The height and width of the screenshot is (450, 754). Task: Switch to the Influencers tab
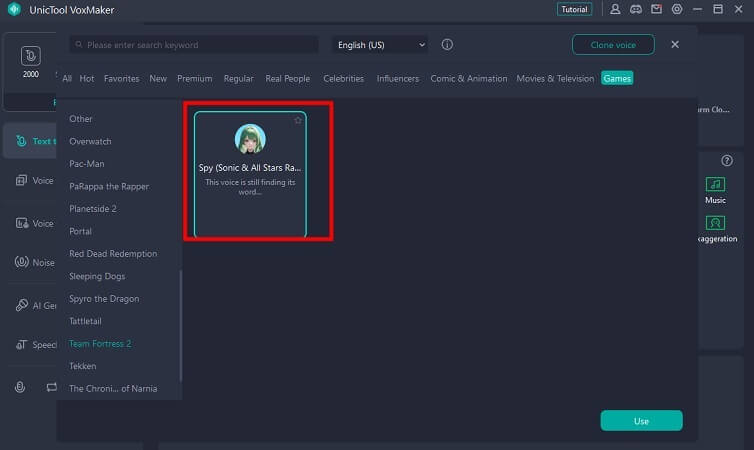(x=398, y=78)
